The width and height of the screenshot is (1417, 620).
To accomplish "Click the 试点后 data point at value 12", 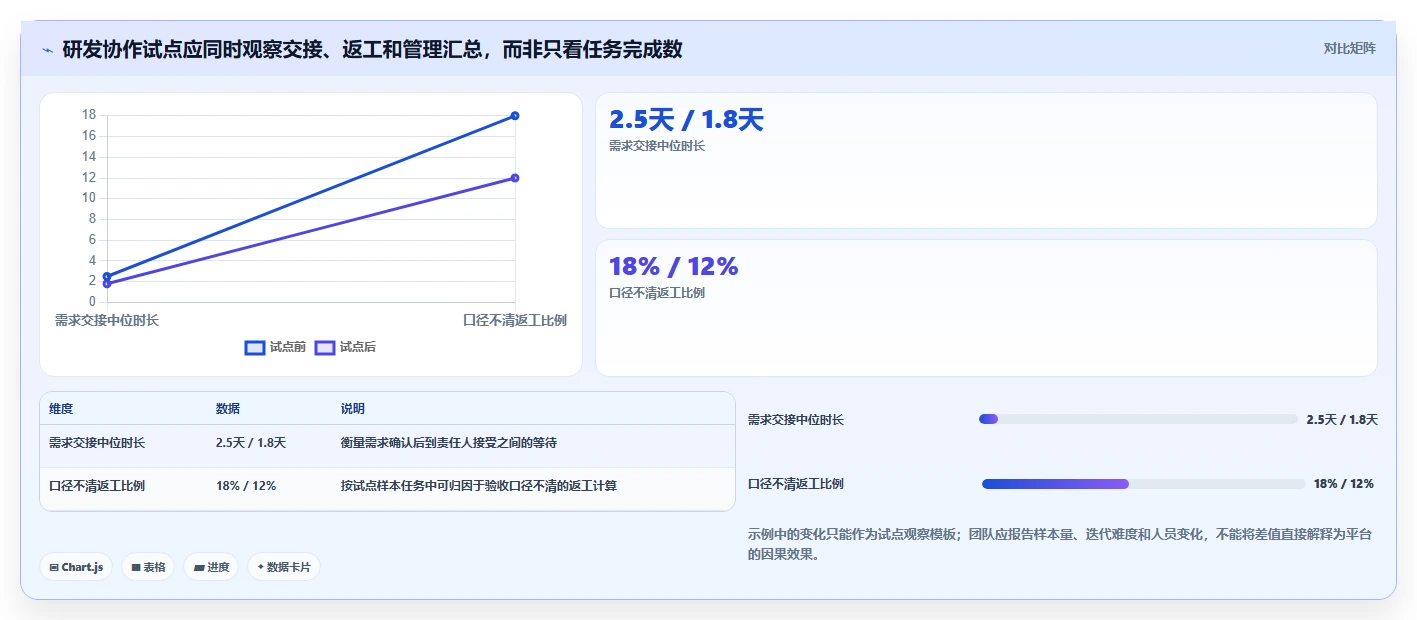I will 515,178.
